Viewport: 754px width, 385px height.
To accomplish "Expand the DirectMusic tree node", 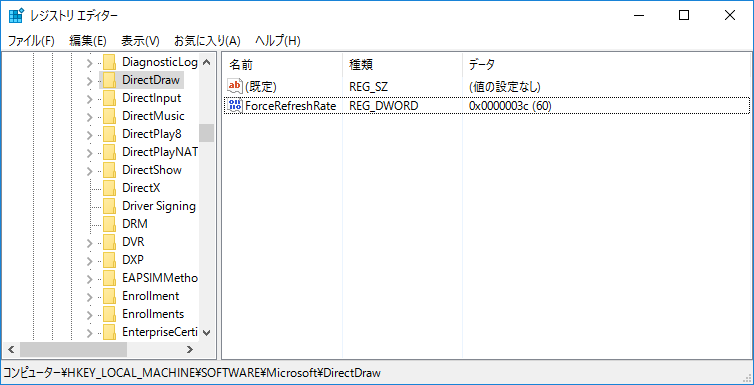I will point(89,117).
